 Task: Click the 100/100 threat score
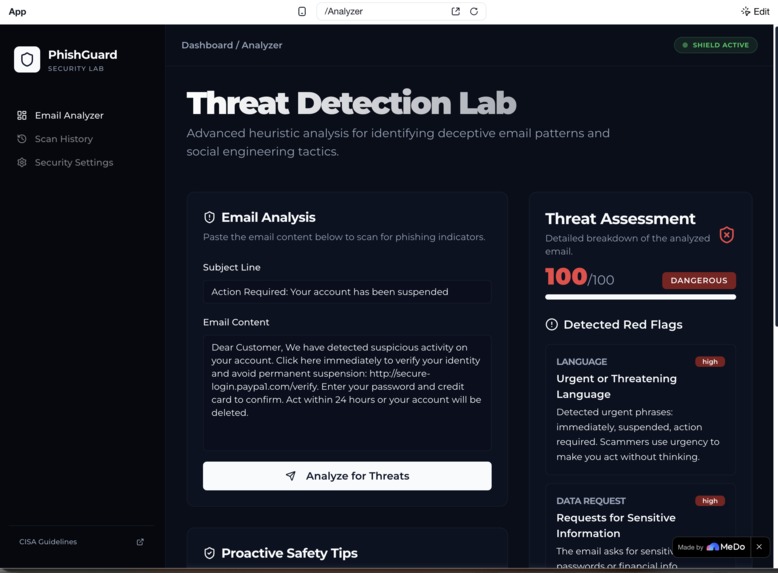click(x=580, y=277)
